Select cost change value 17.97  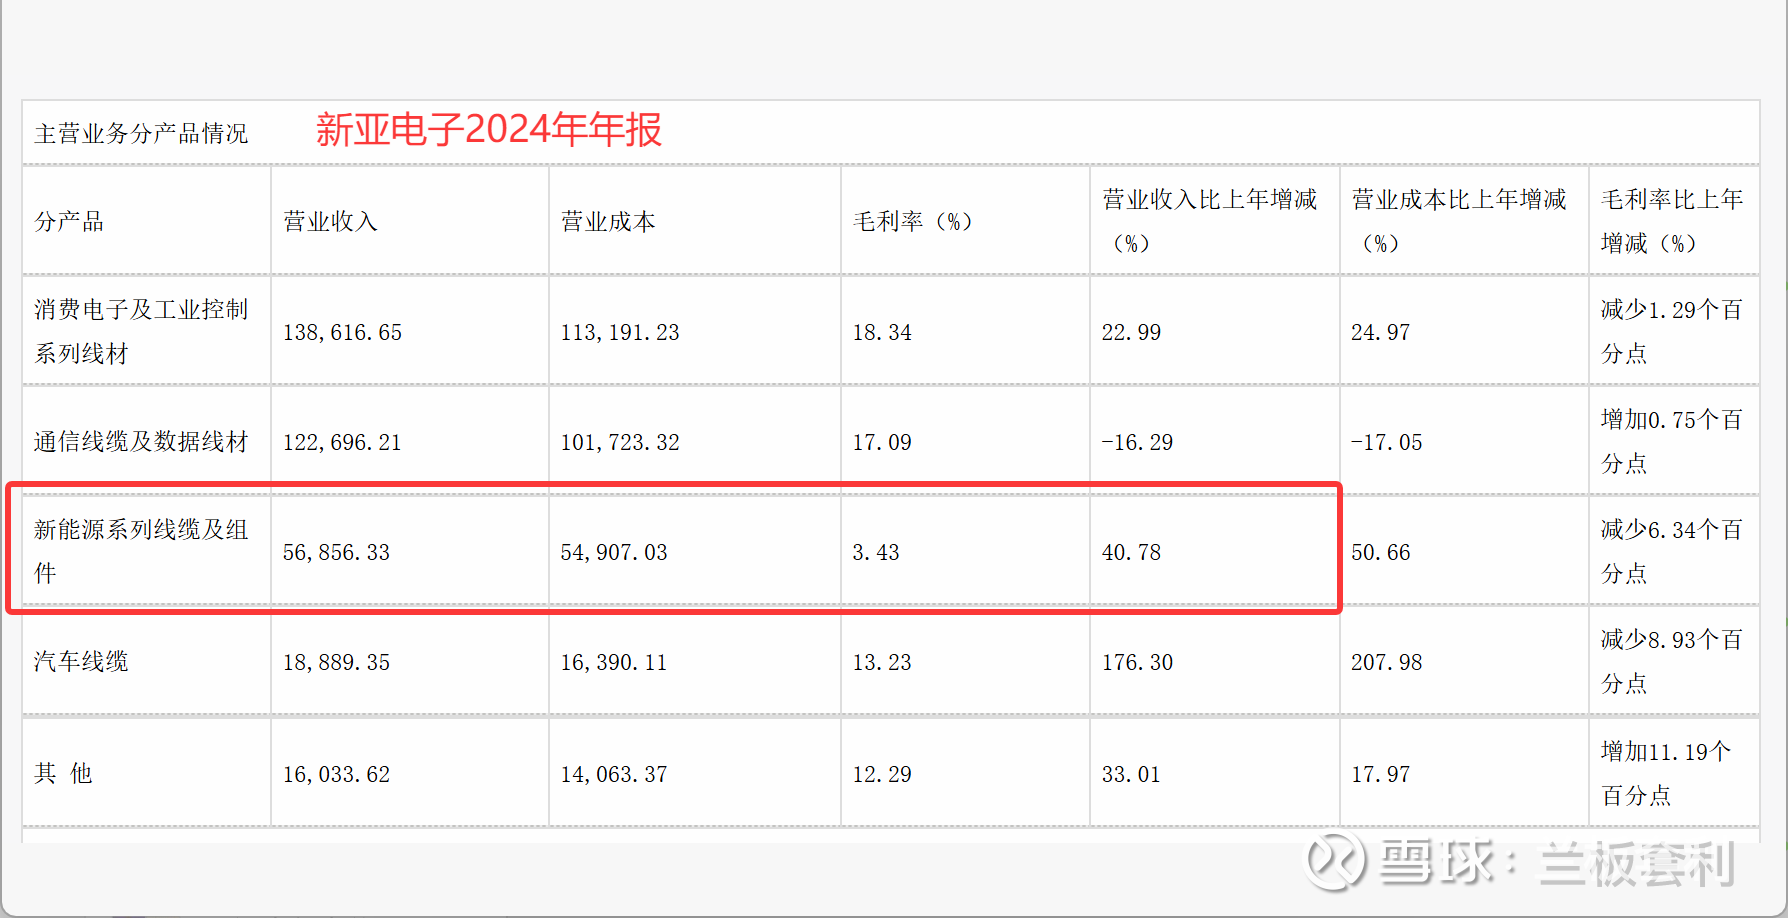click(1380, 774)
